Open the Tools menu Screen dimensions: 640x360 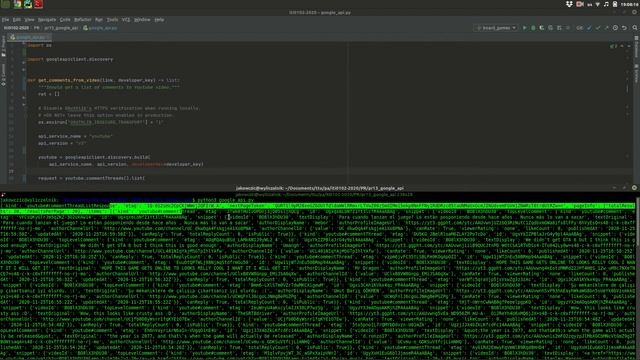(112, 20)
